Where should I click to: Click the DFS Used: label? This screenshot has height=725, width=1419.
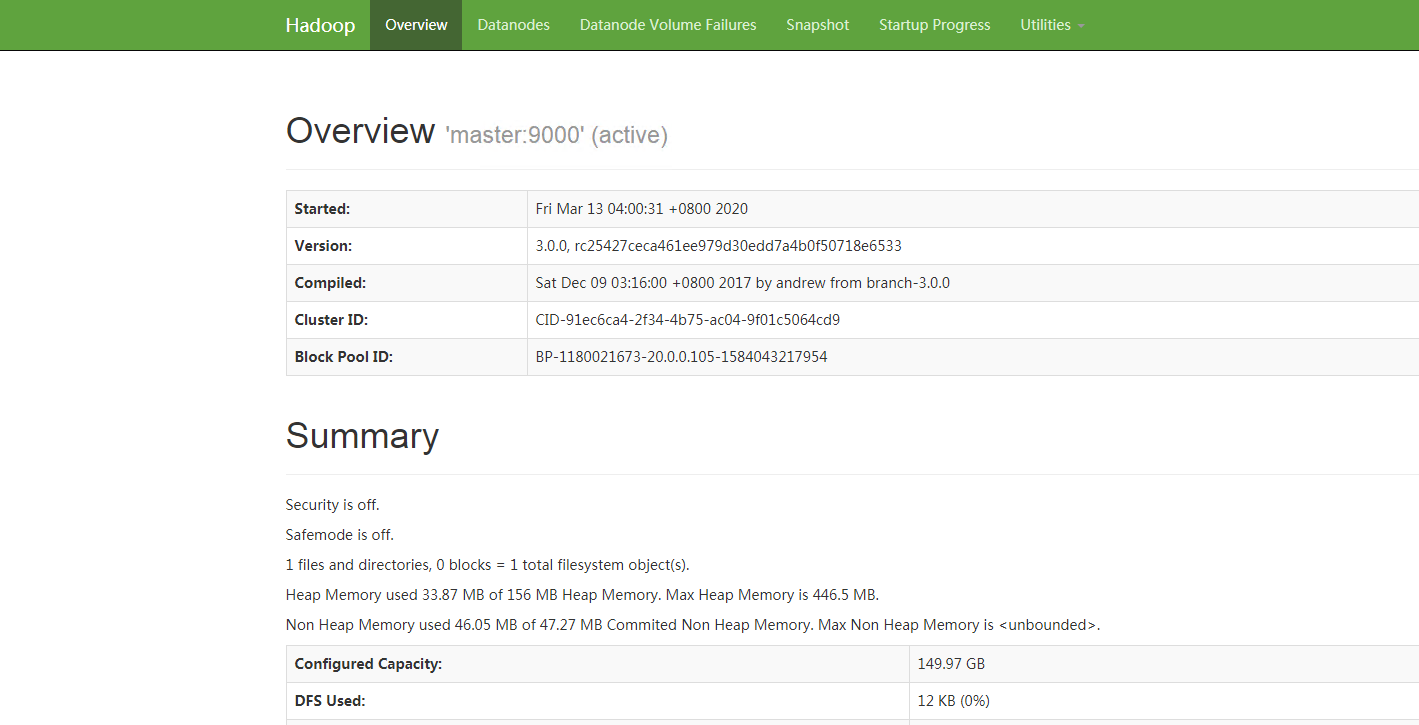tap(330, 701)
